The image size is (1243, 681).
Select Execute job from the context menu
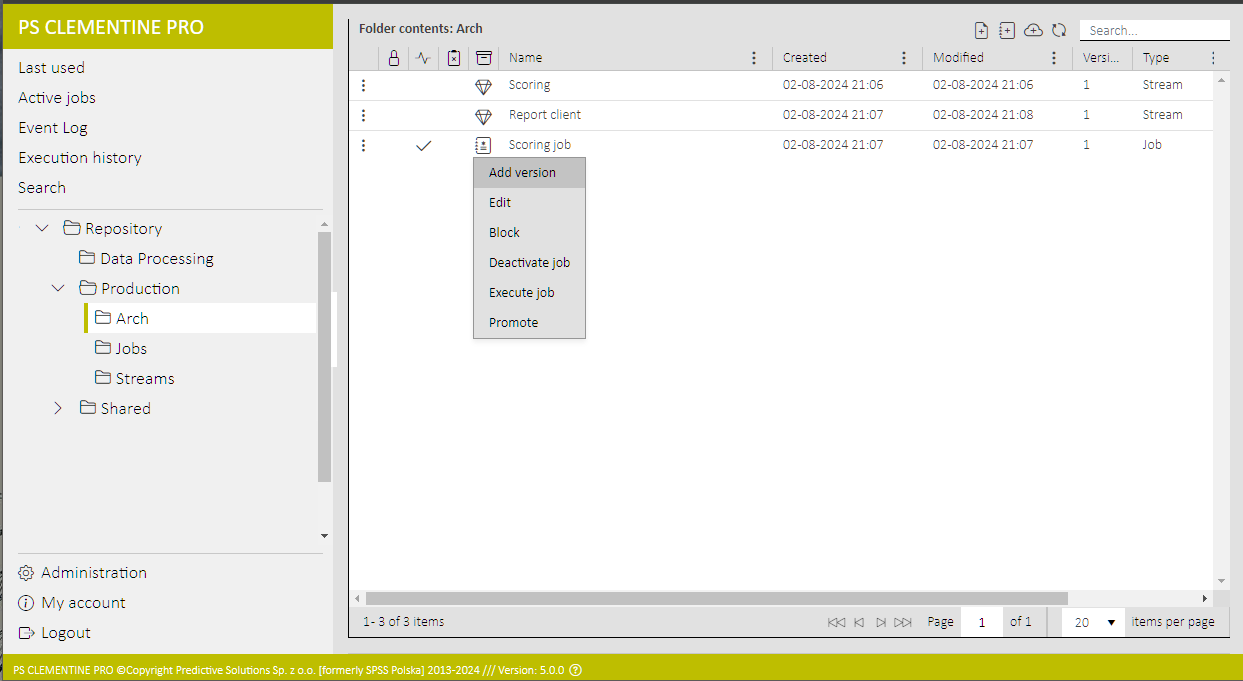[521, 293]
